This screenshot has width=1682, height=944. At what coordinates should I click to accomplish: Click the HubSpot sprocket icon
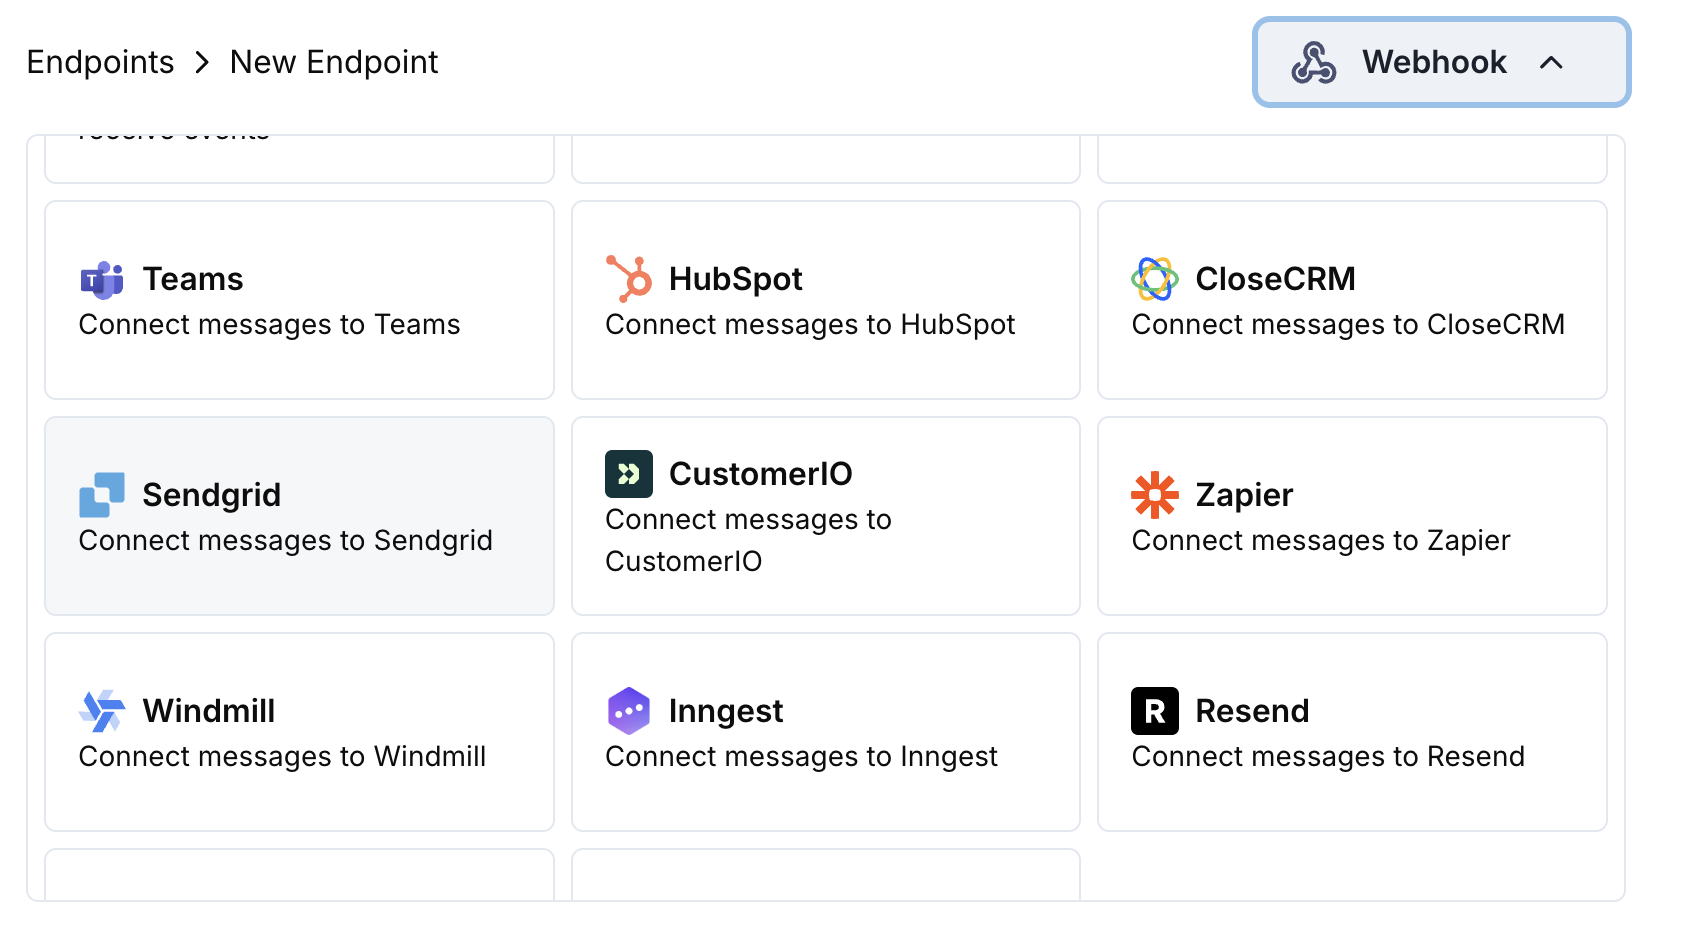coord(628,279)
